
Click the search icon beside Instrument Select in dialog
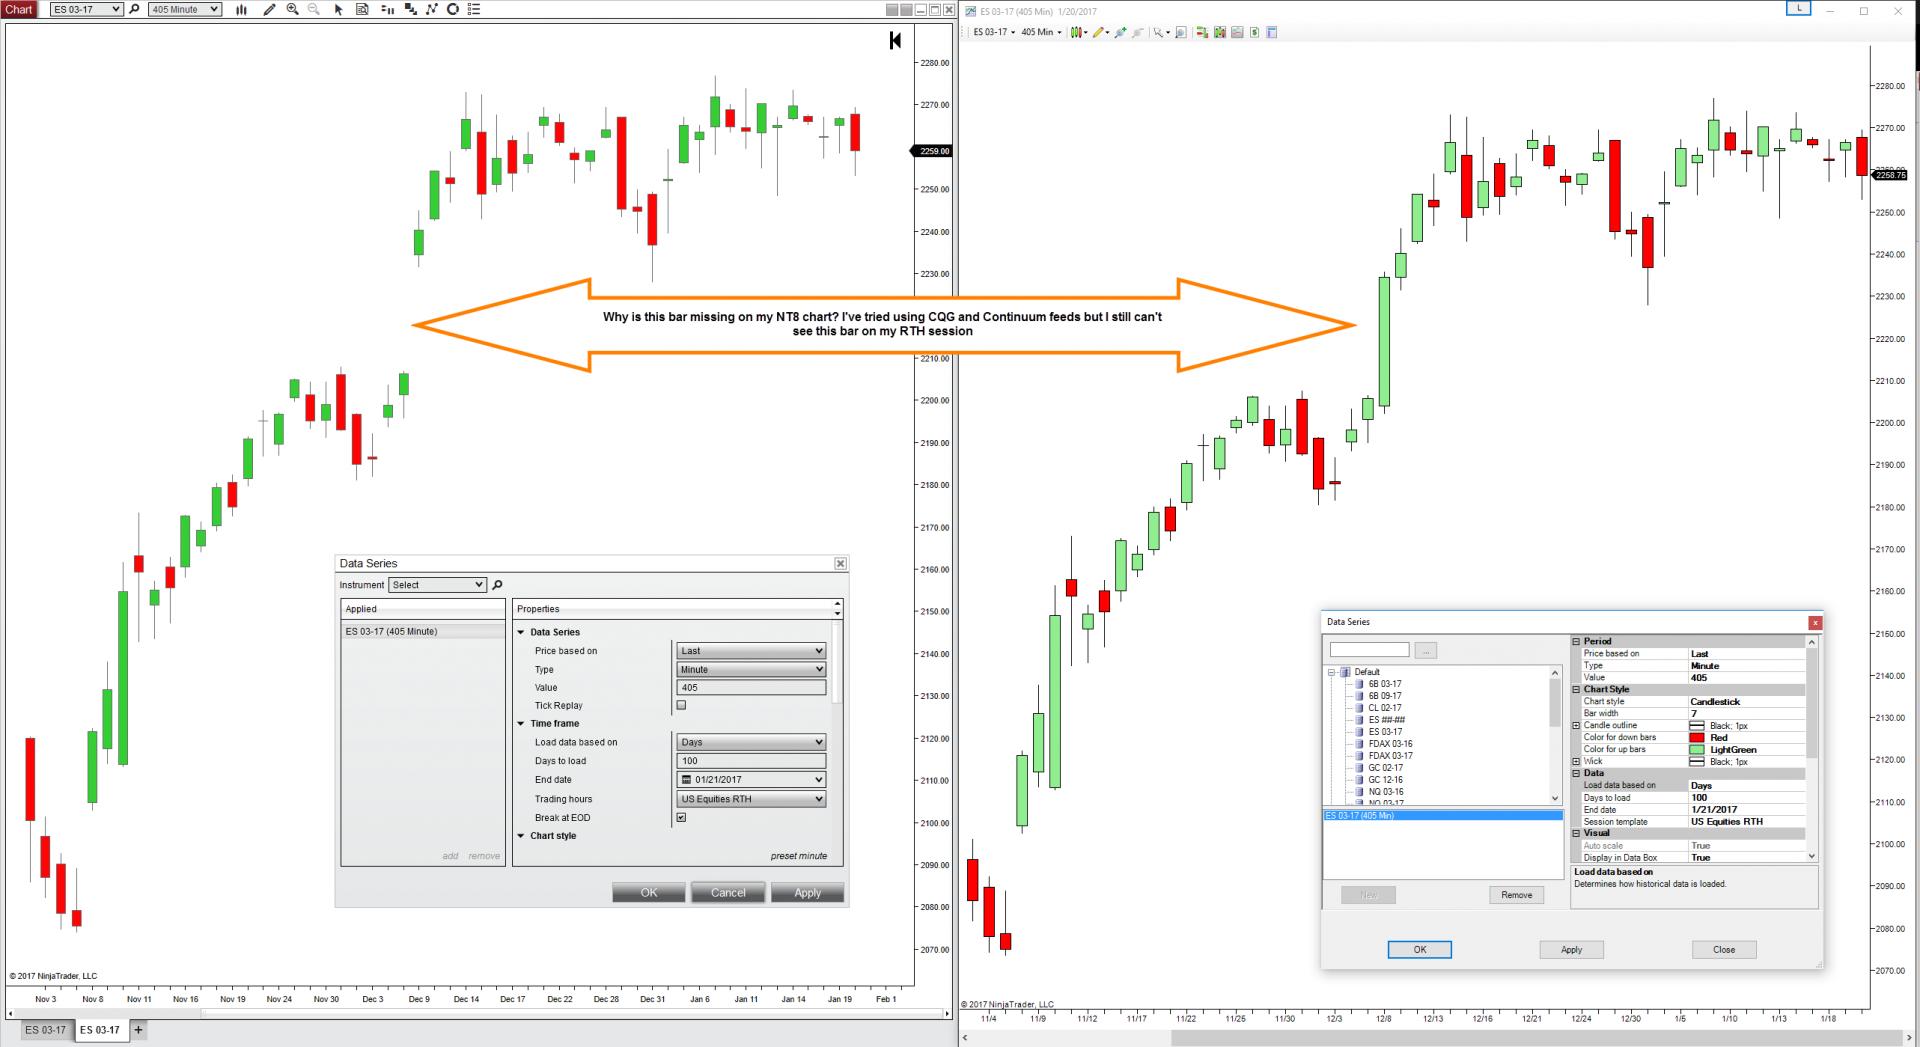pos(497,585)
